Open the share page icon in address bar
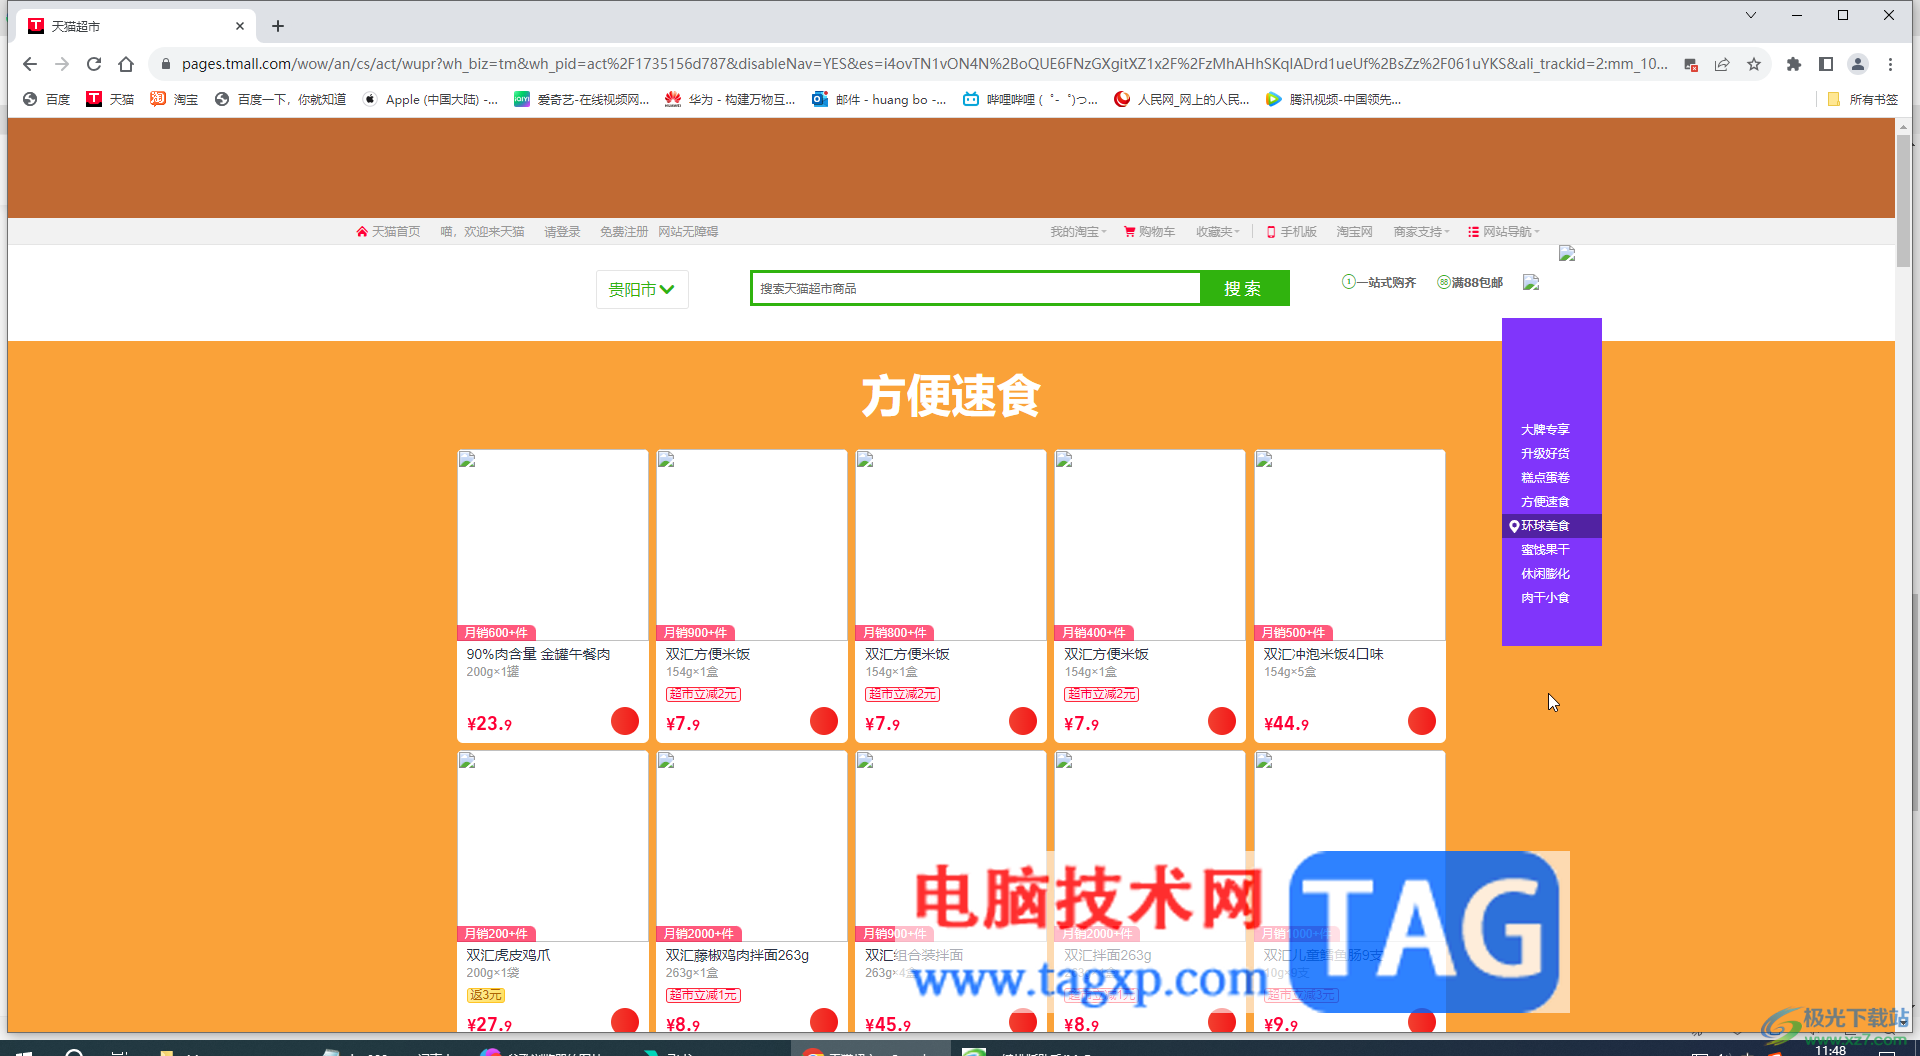 coord(1722,64)
